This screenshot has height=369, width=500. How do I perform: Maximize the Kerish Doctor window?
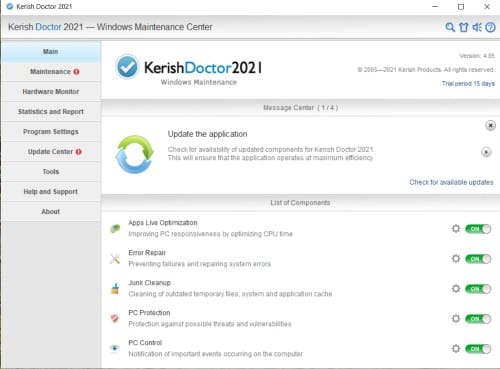coord(461,7)
